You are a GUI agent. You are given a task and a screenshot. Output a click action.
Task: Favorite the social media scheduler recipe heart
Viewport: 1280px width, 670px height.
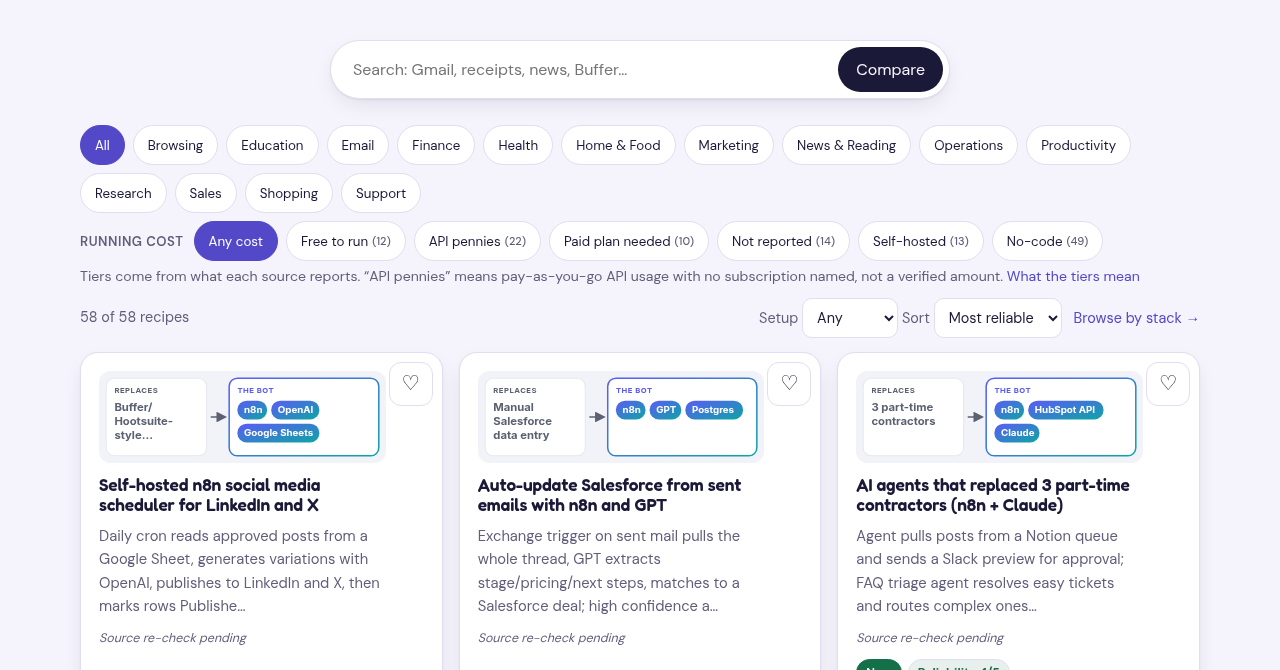[x=411, y=384]
